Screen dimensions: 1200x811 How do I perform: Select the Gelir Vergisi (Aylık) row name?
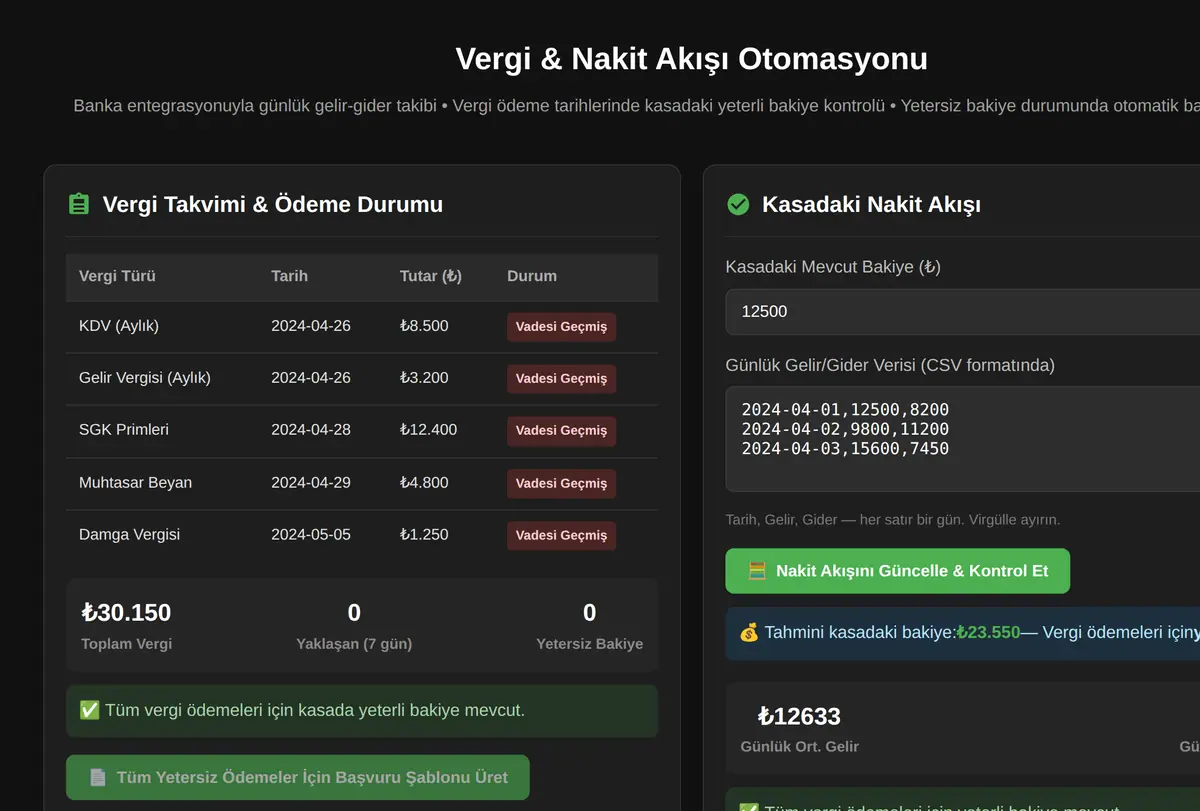click(145, 378)
